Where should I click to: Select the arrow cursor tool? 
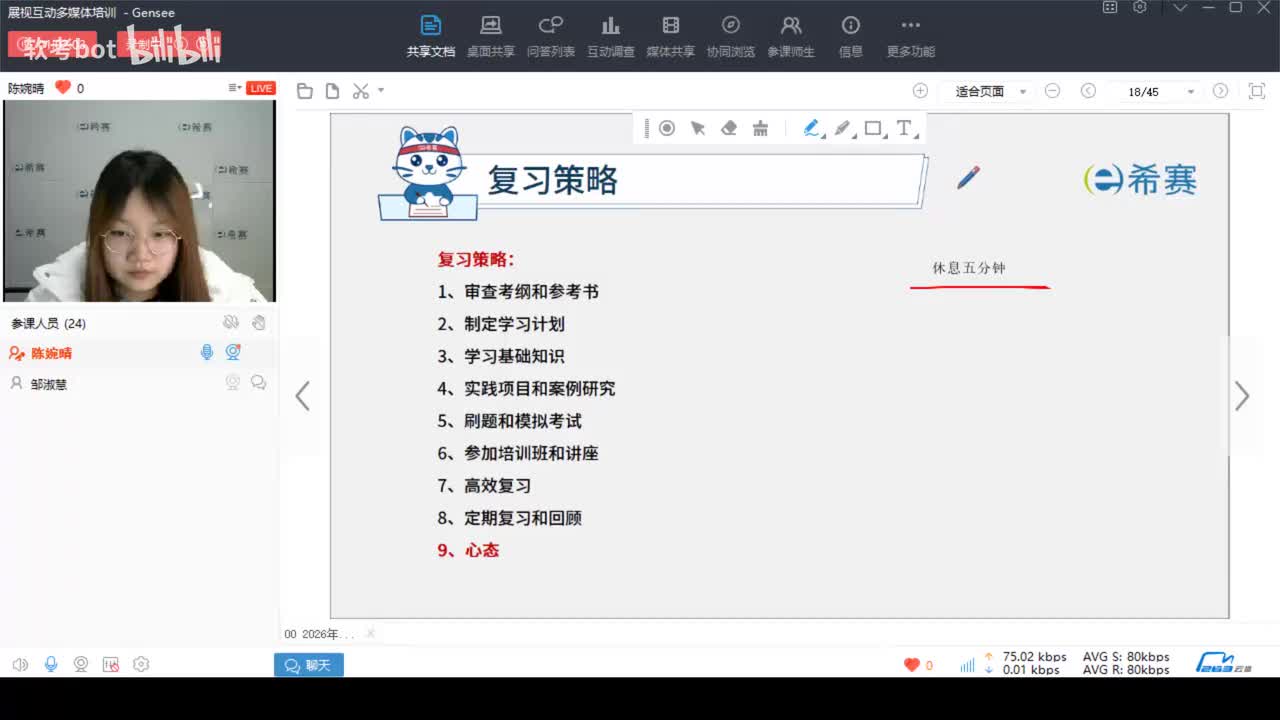pyautogui.click(x=698, y=128)
